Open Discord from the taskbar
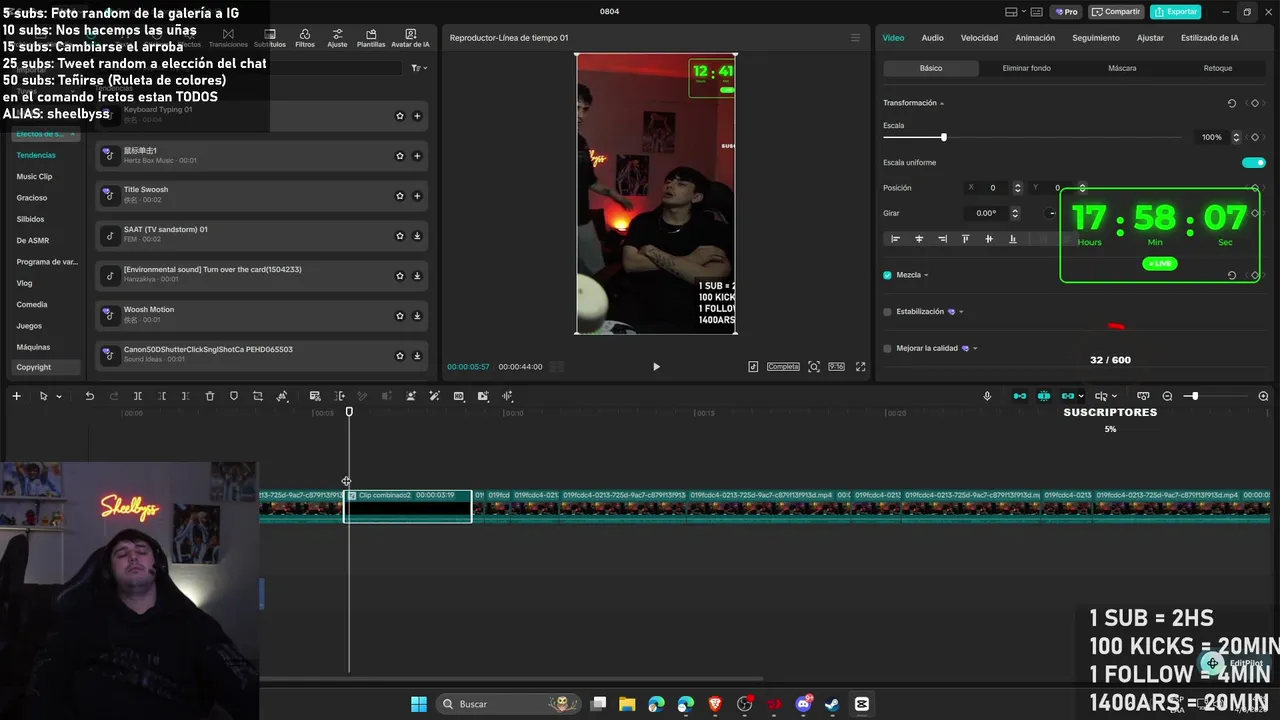 [x=803, y=704]
